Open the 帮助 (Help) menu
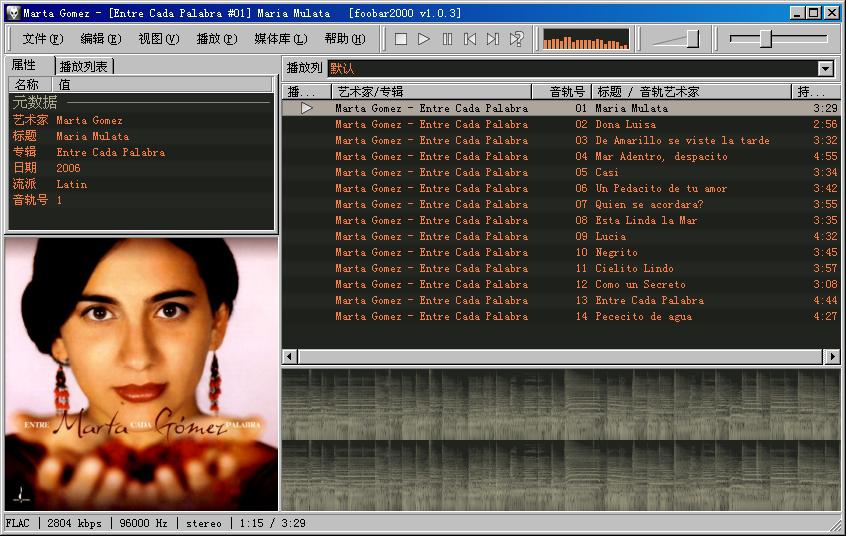Image resolution: width=846 pixels, height=536 pixels. (345, 39)
